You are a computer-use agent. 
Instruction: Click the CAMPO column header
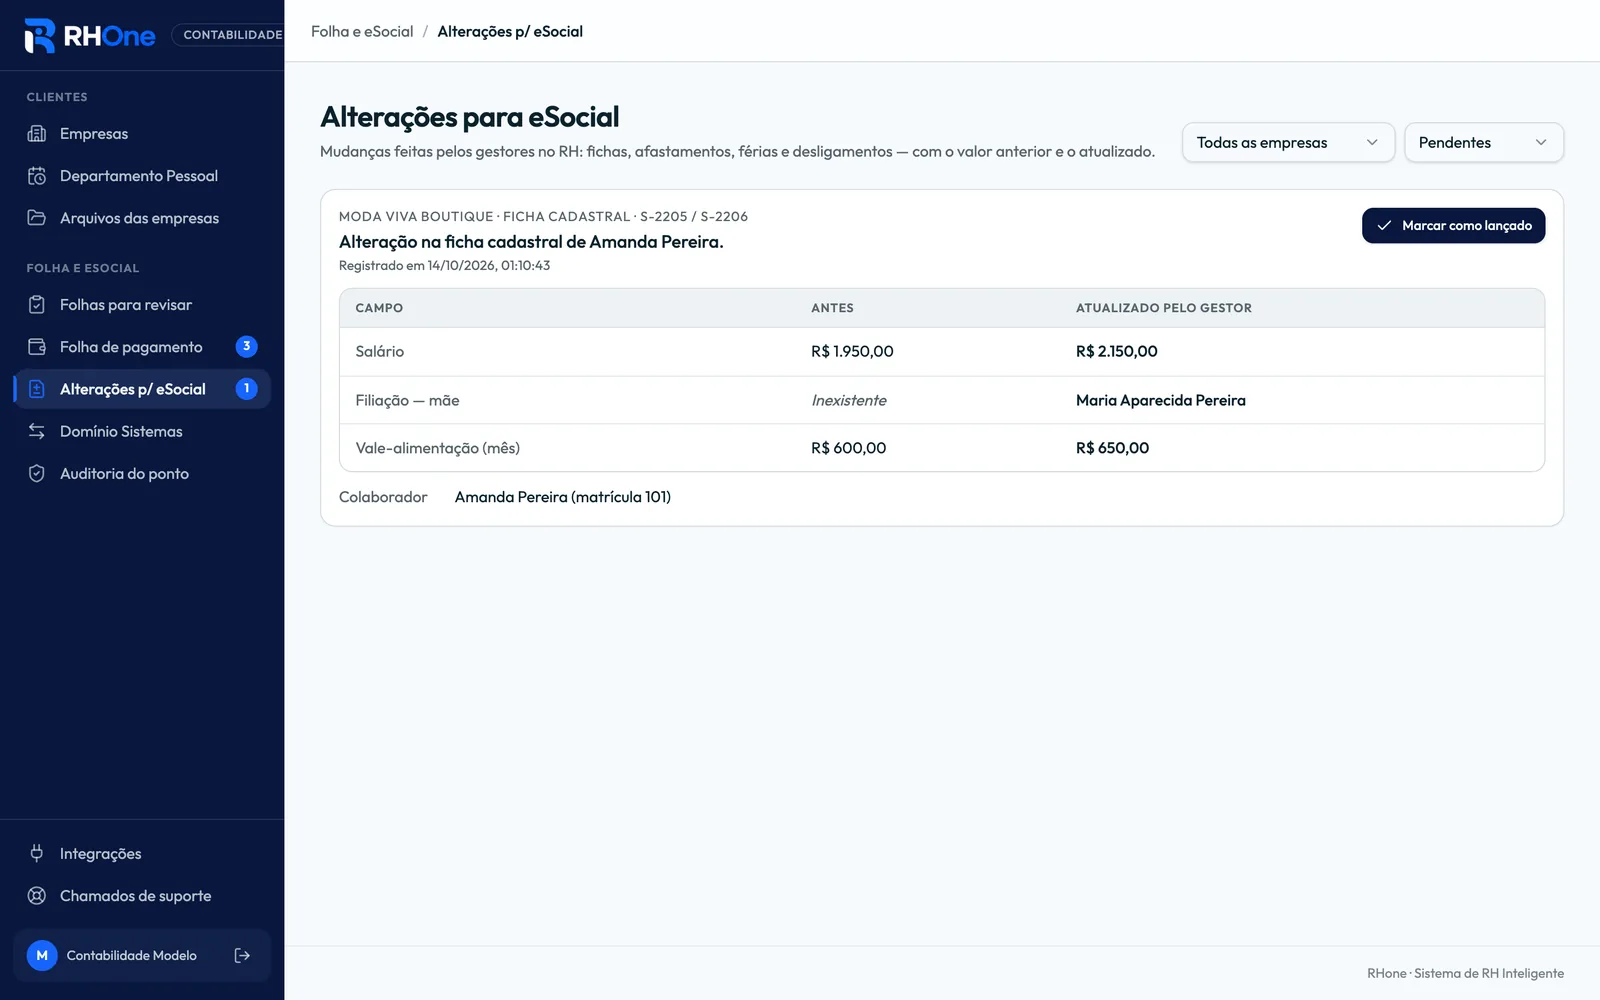tap(379, 308)
